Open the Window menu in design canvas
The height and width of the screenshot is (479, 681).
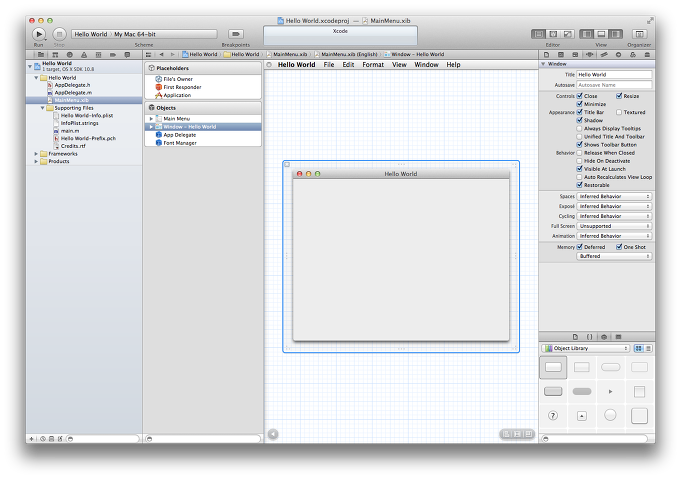(x=426, y=65)
